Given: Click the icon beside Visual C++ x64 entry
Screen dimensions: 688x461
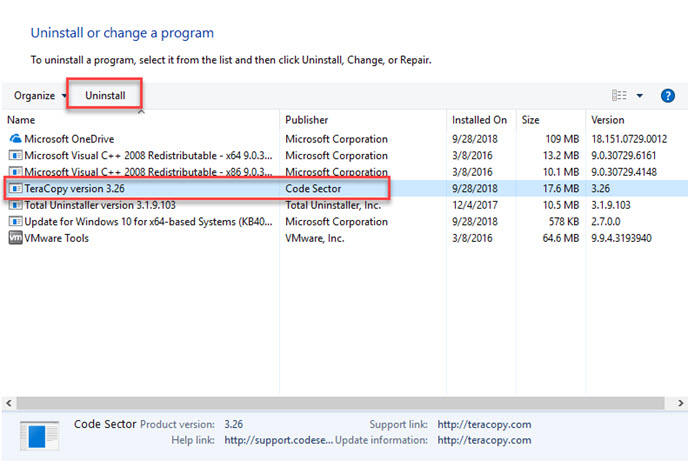Looking at the screenshot, I should [x=15, y=155].
